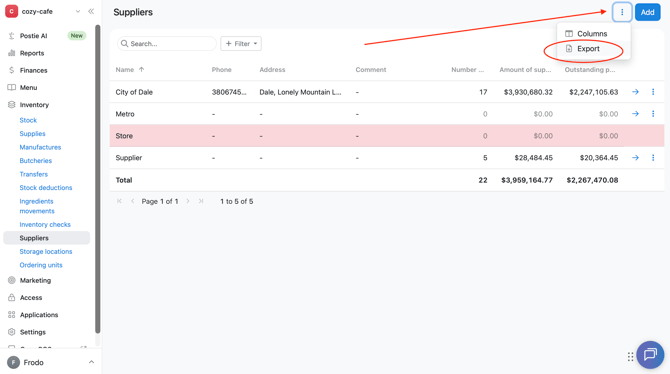
Task: Go to Manufactures page
Action: 40,147
